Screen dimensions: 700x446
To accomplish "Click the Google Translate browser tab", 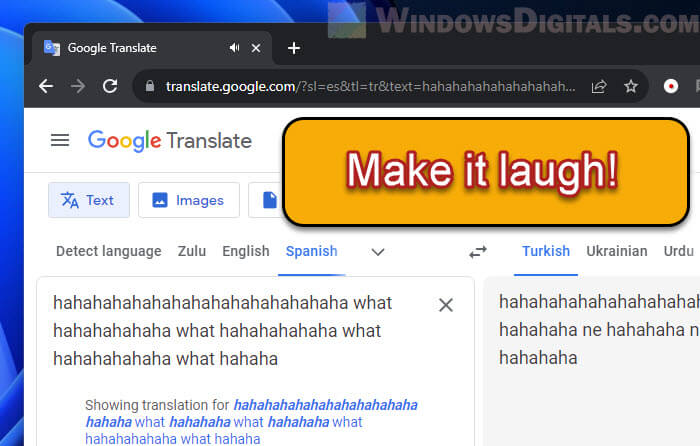I will tap(152, 48).
